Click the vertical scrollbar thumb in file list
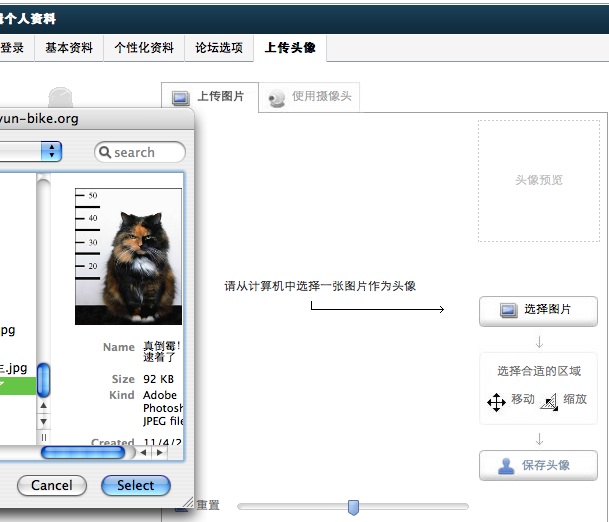 [x=43, y=380]
